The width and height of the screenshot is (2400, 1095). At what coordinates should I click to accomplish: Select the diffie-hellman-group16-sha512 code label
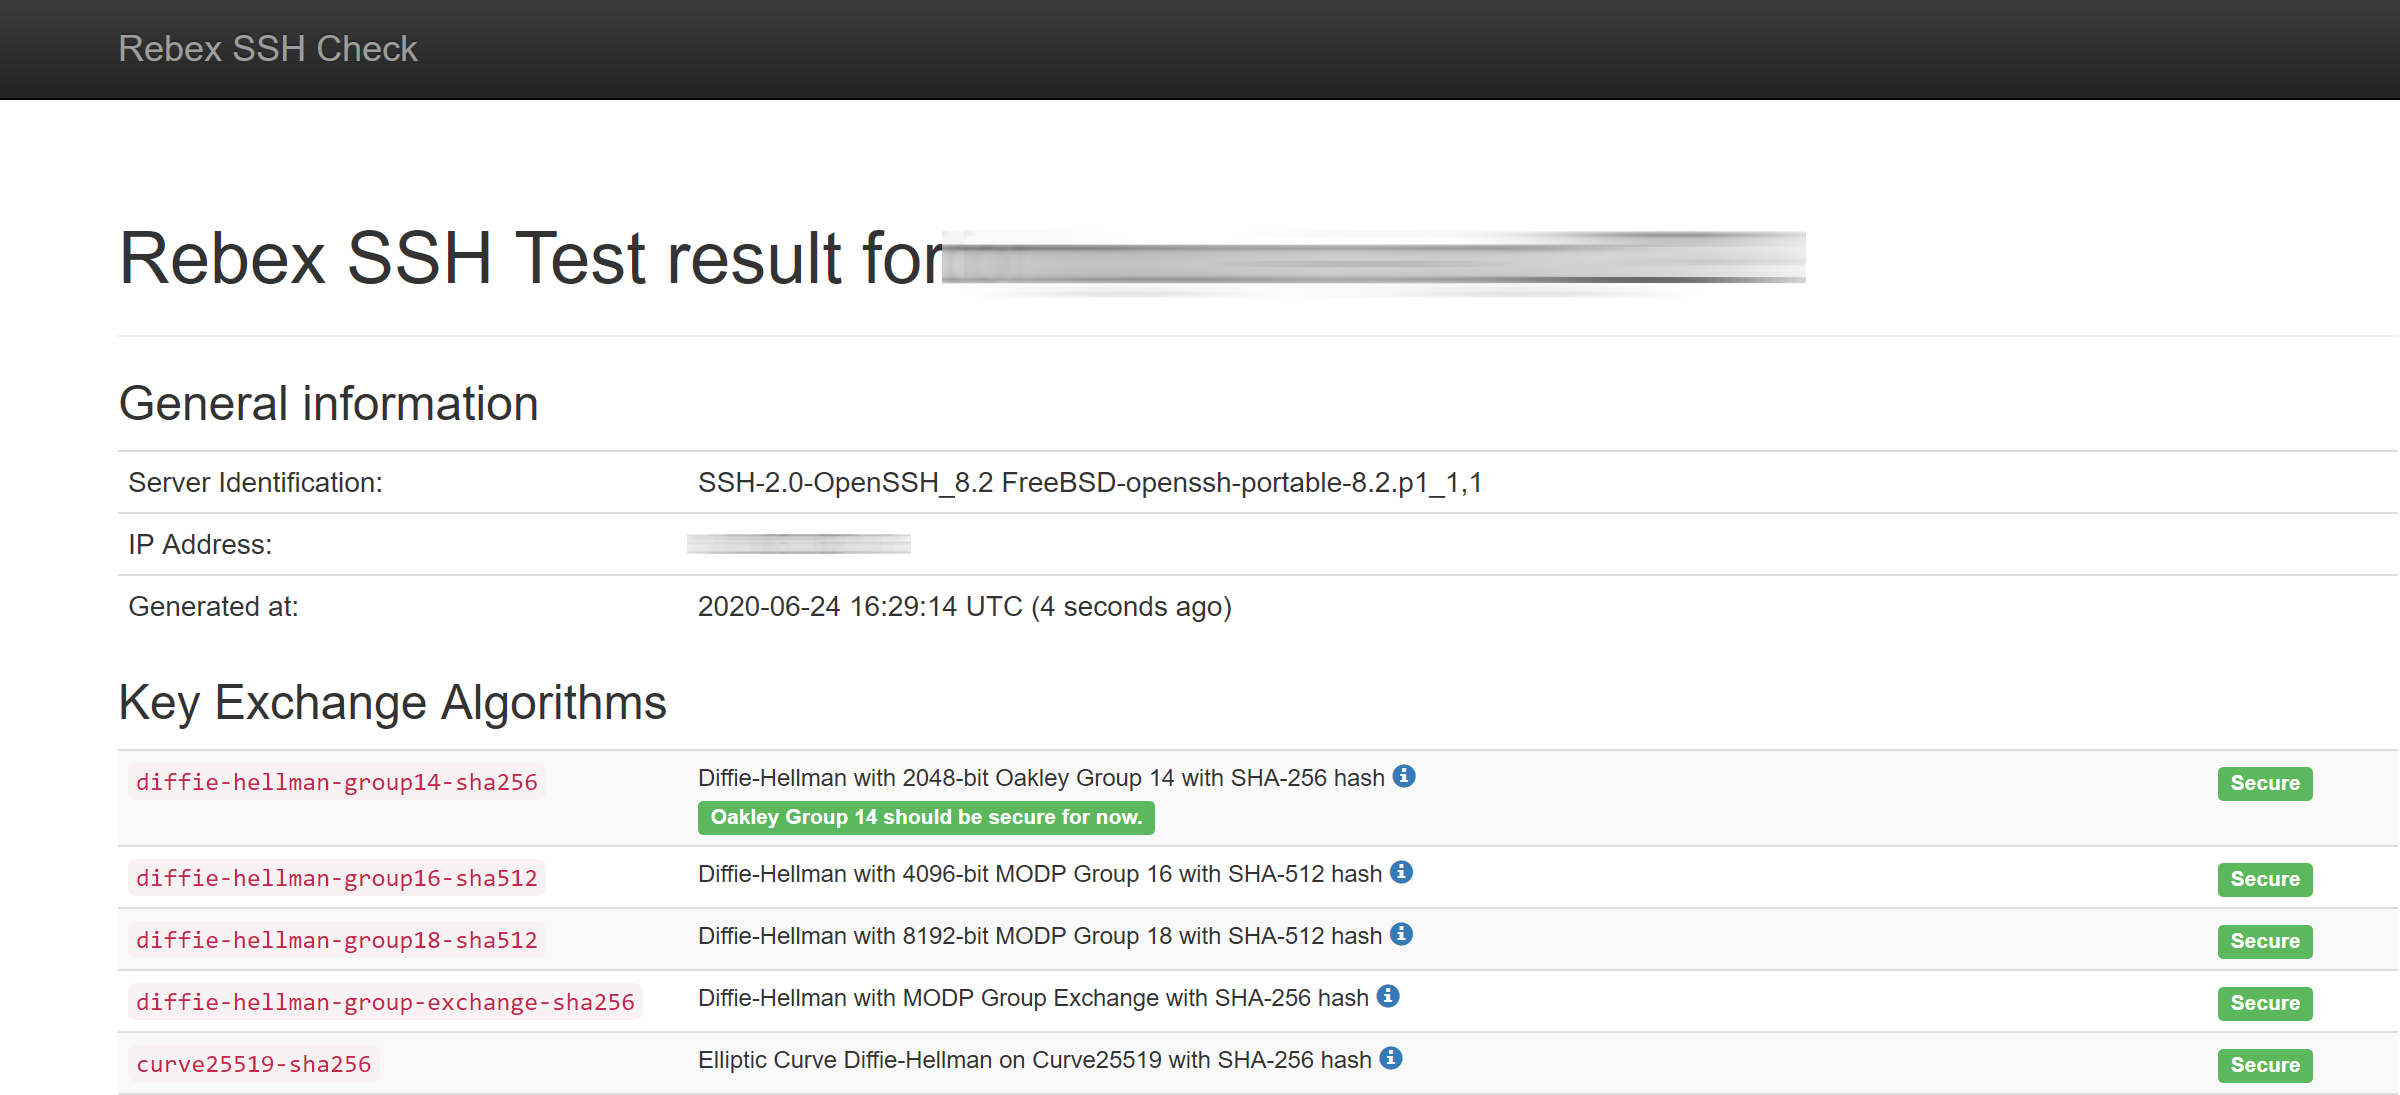336,878
